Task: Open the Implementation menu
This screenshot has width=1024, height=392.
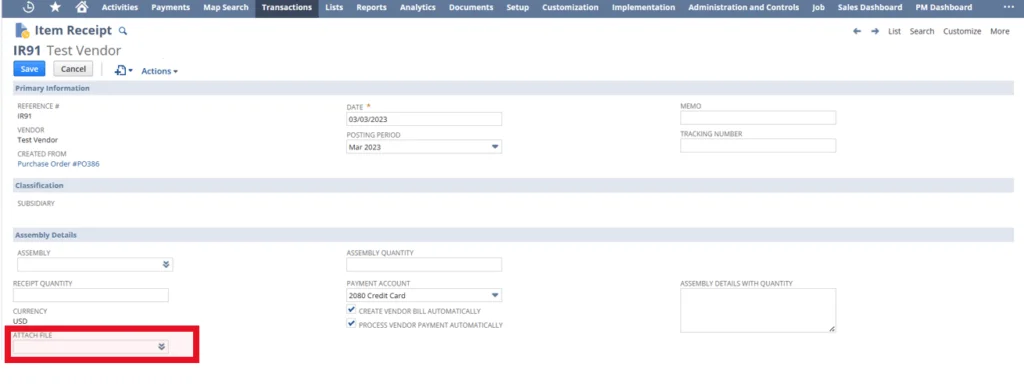Action: pyautogui.click(x=643, y=8)
